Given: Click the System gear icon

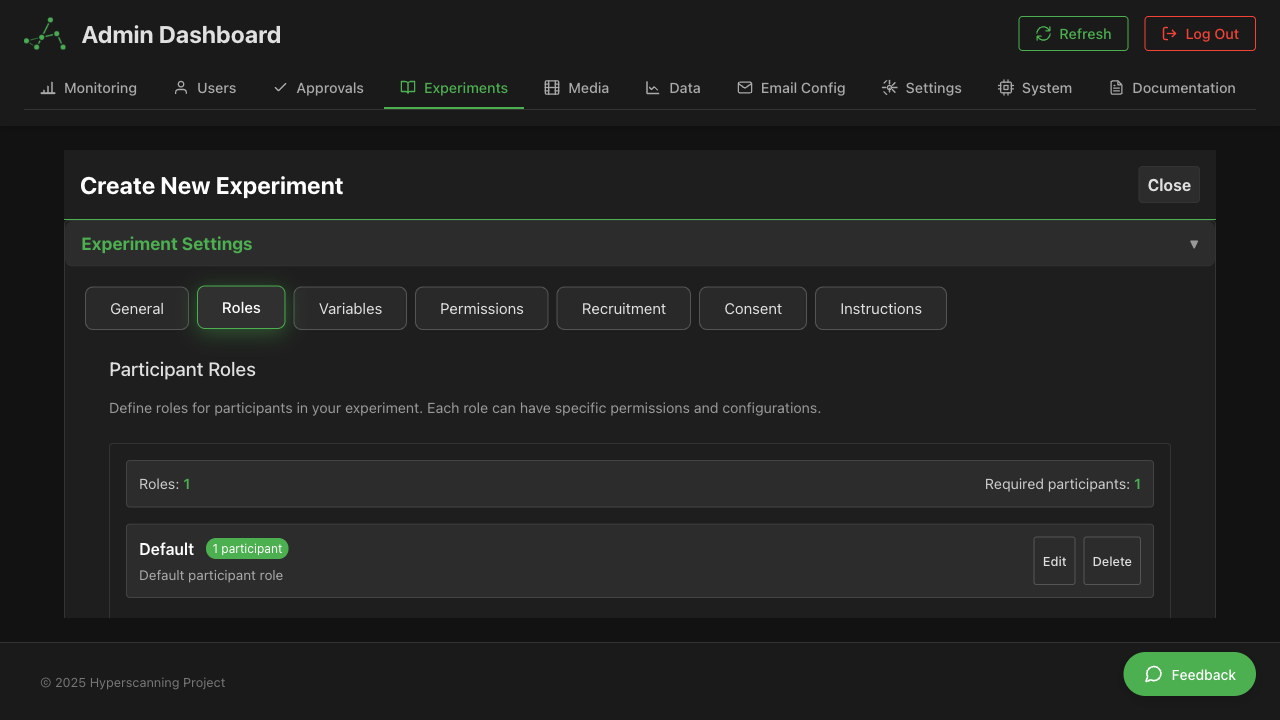Looking at the screenshot, I should pyautogui.click(x=1004, y=88).
